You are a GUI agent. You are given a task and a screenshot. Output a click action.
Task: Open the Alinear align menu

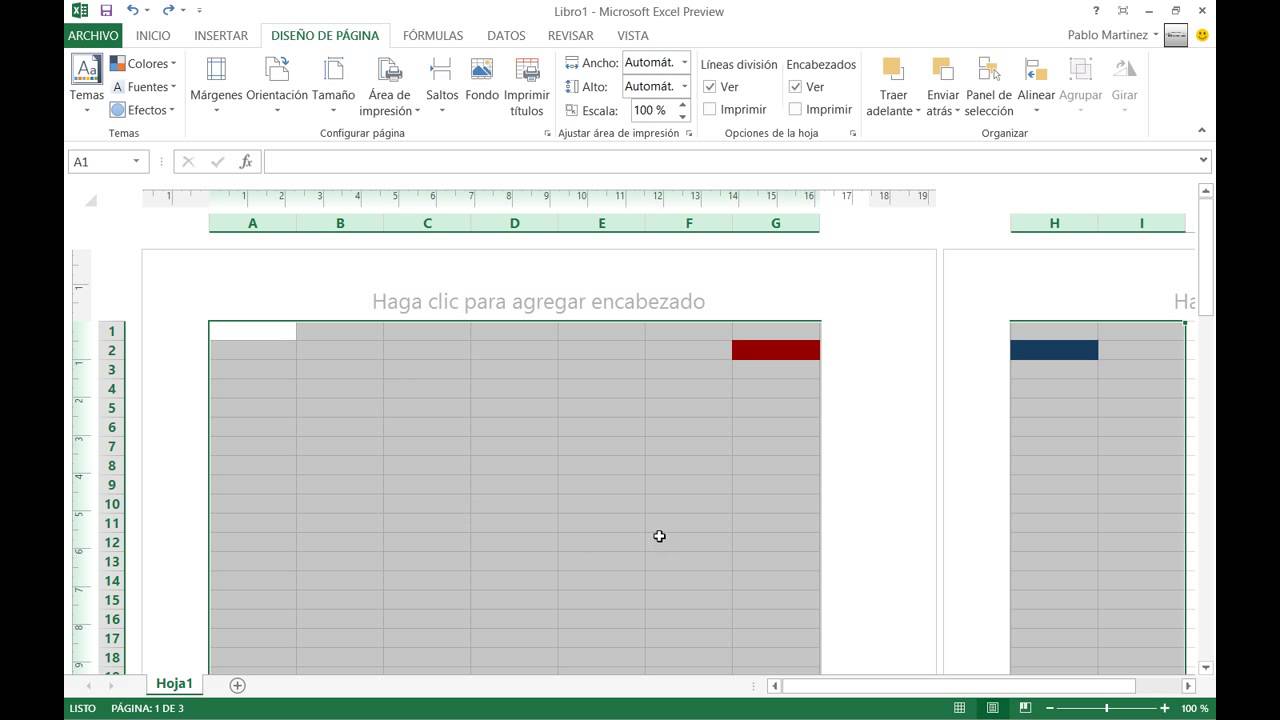pos(1036,85)
